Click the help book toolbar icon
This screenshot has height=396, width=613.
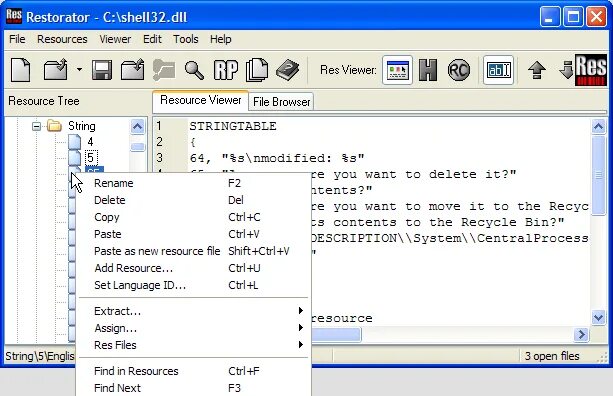click(x=288, y=70)
